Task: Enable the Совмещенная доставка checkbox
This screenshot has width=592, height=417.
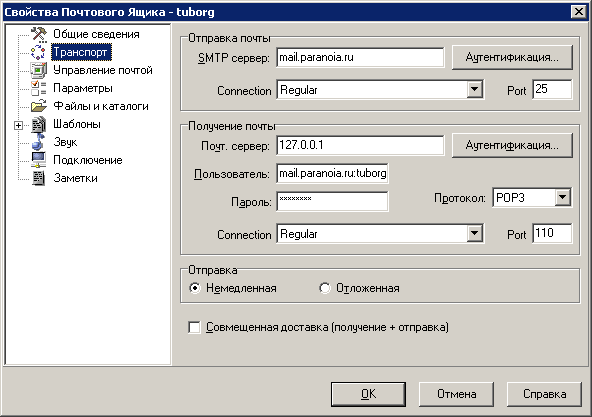Action: 194,327
